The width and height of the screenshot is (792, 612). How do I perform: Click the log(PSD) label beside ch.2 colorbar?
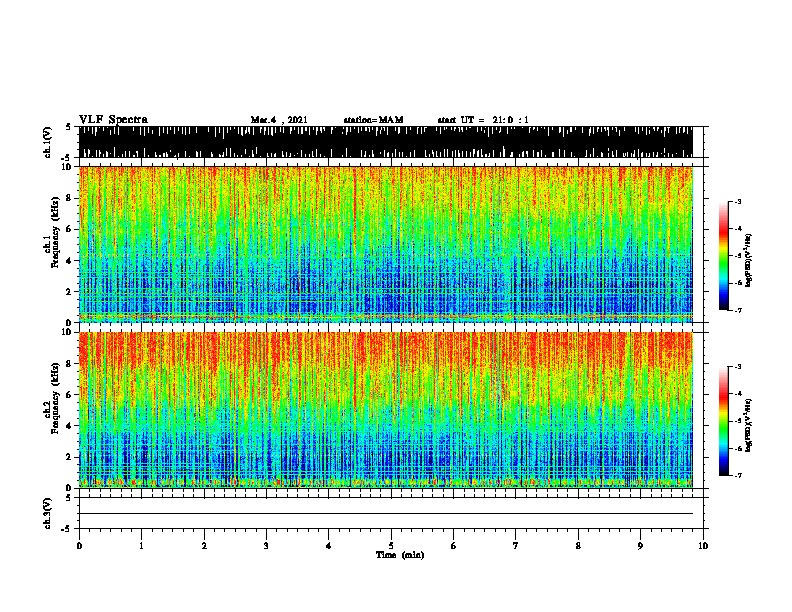748,425
